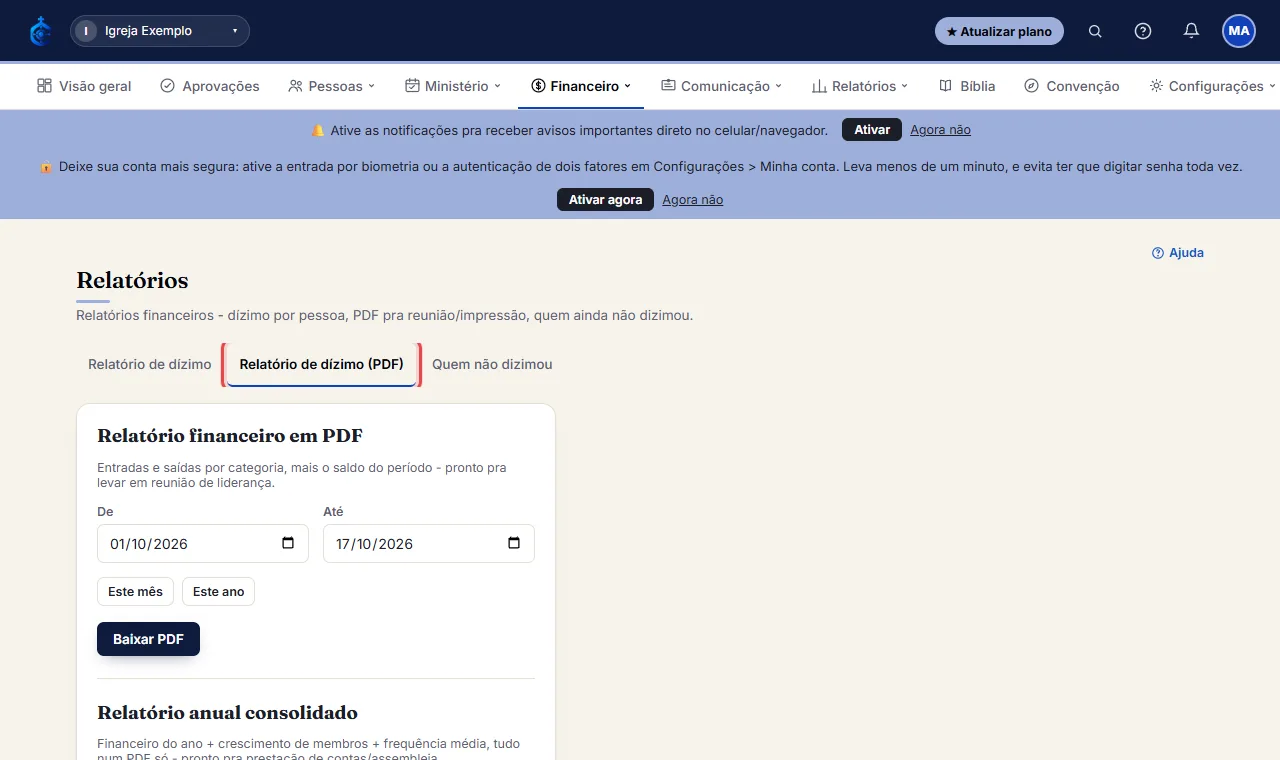The image size is (1280, 760).
Task: Open the help question mark icon
Action: click(1143, 31)
